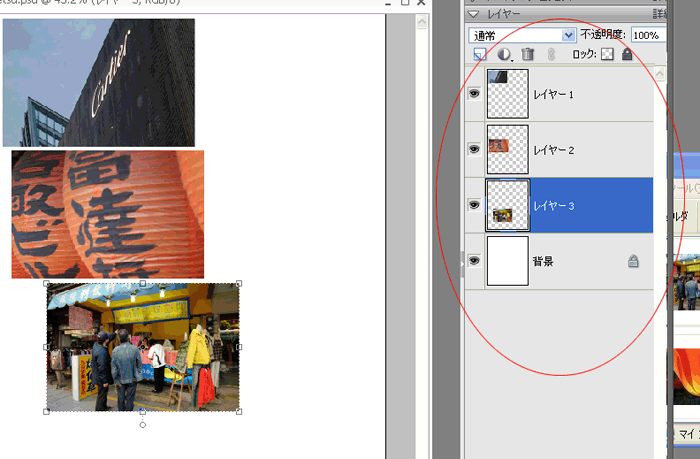Open the adjustment layer icon menu
Screen dimensions: 700x459
[x=505, y=54]
